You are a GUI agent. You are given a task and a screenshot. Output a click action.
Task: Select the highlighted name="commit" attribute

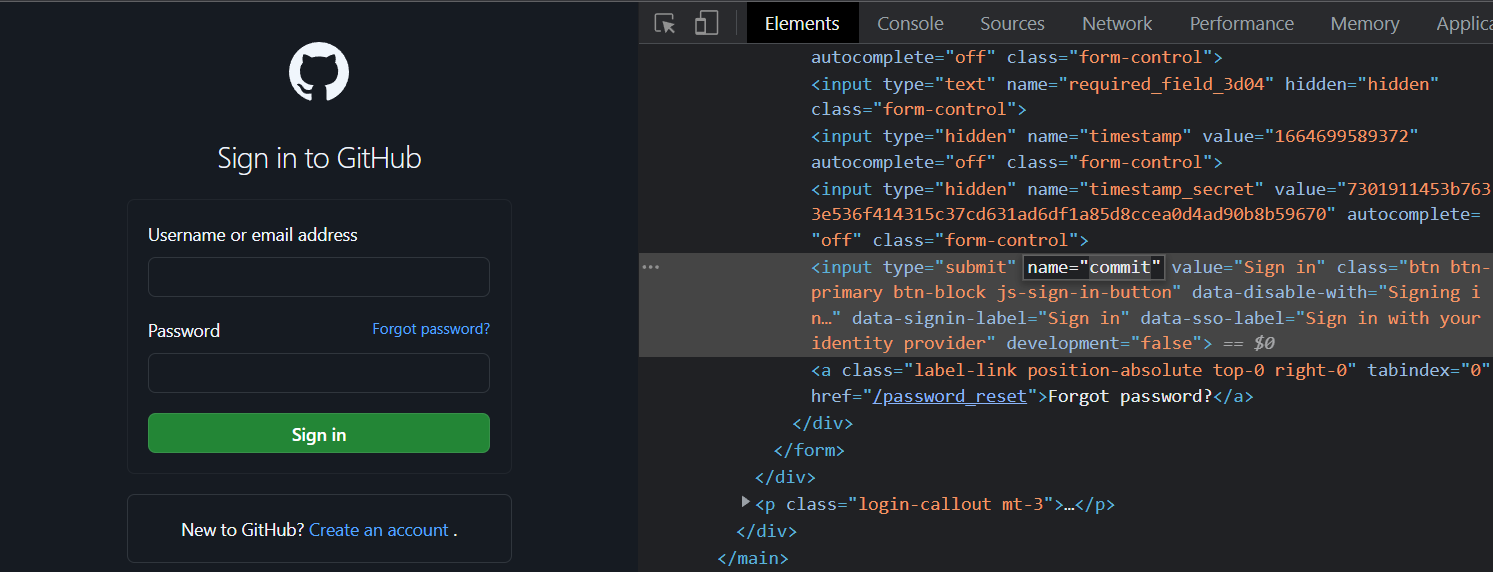[x=1094, y=267]
